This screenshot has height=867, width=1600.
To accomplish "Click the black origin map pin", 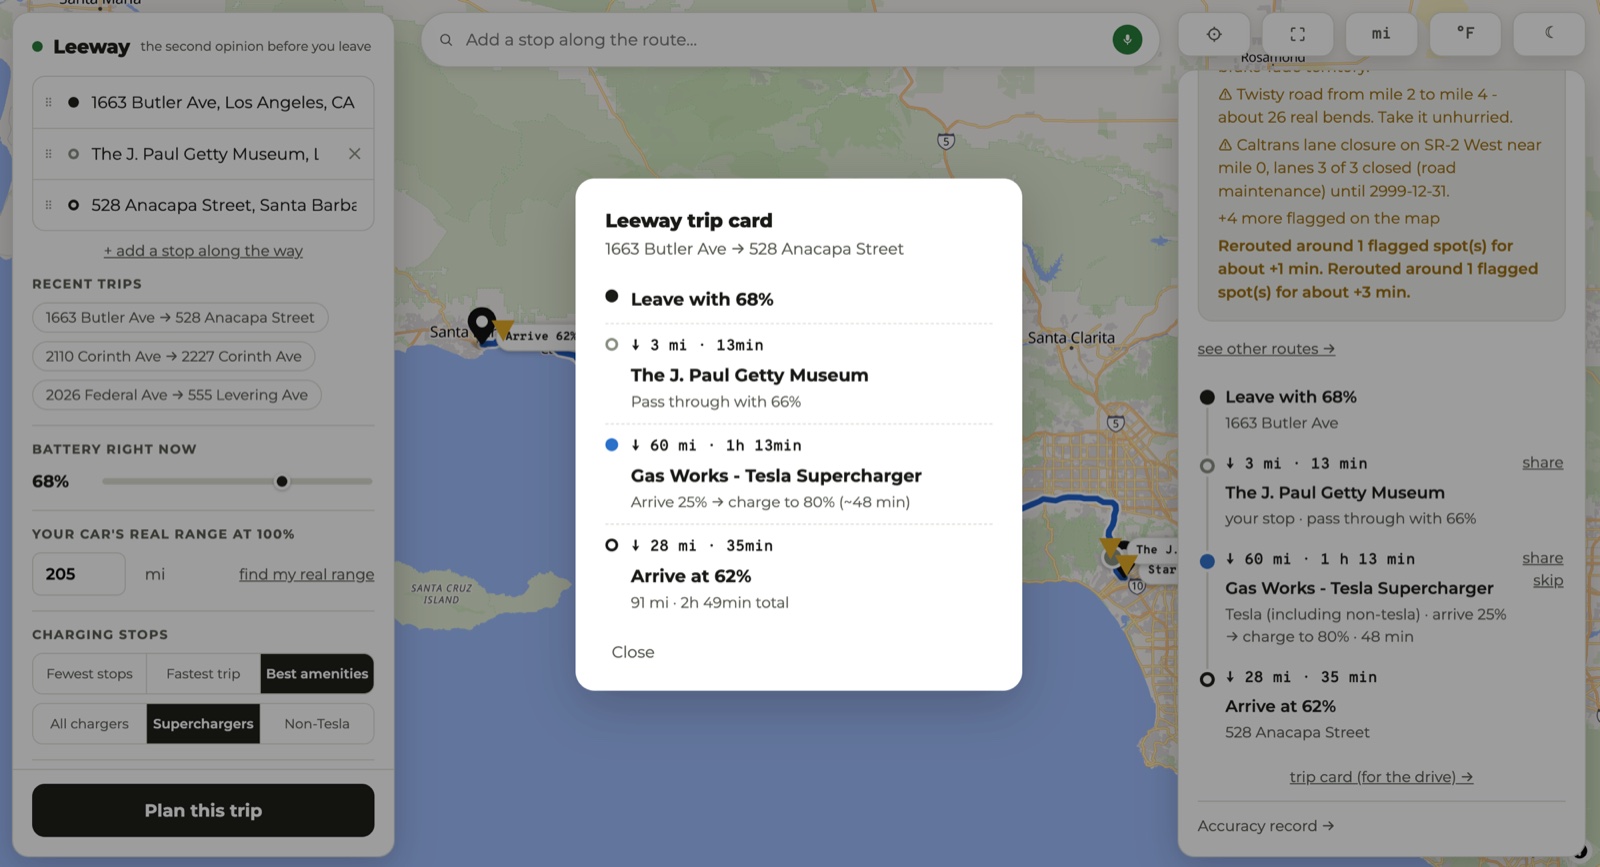I will coord(482,324).
